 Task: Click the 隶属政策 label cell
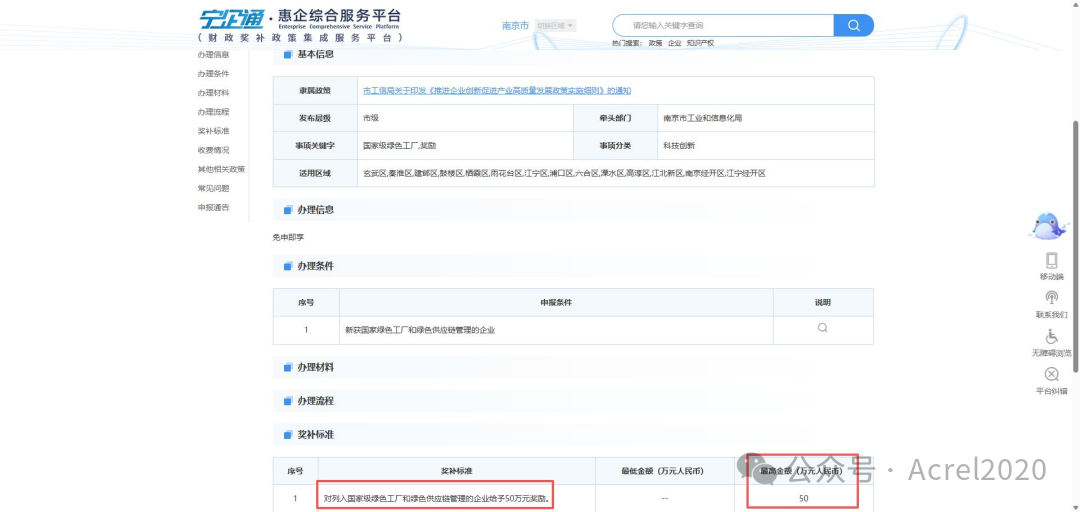[x=315, y=90]
